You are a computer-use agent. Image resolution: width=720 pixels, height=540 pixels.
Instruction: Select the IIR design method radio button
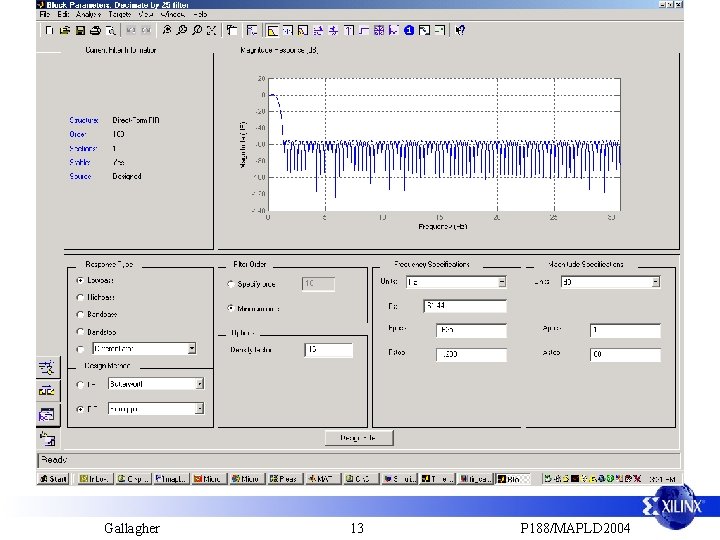click(x=80, y=383)
